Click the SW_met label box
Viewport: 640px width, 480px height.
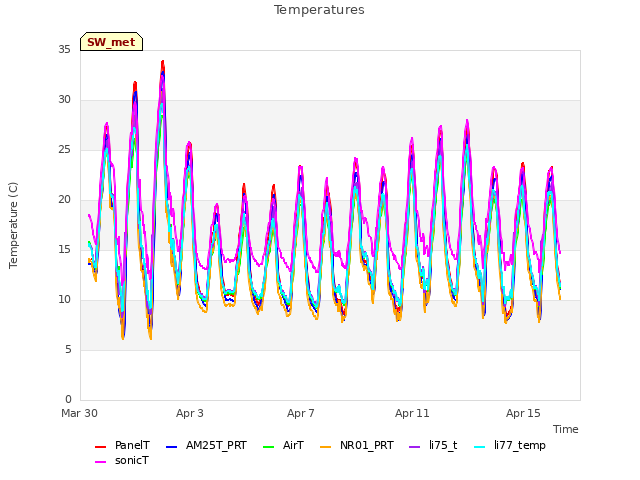(x=111, y=42)
